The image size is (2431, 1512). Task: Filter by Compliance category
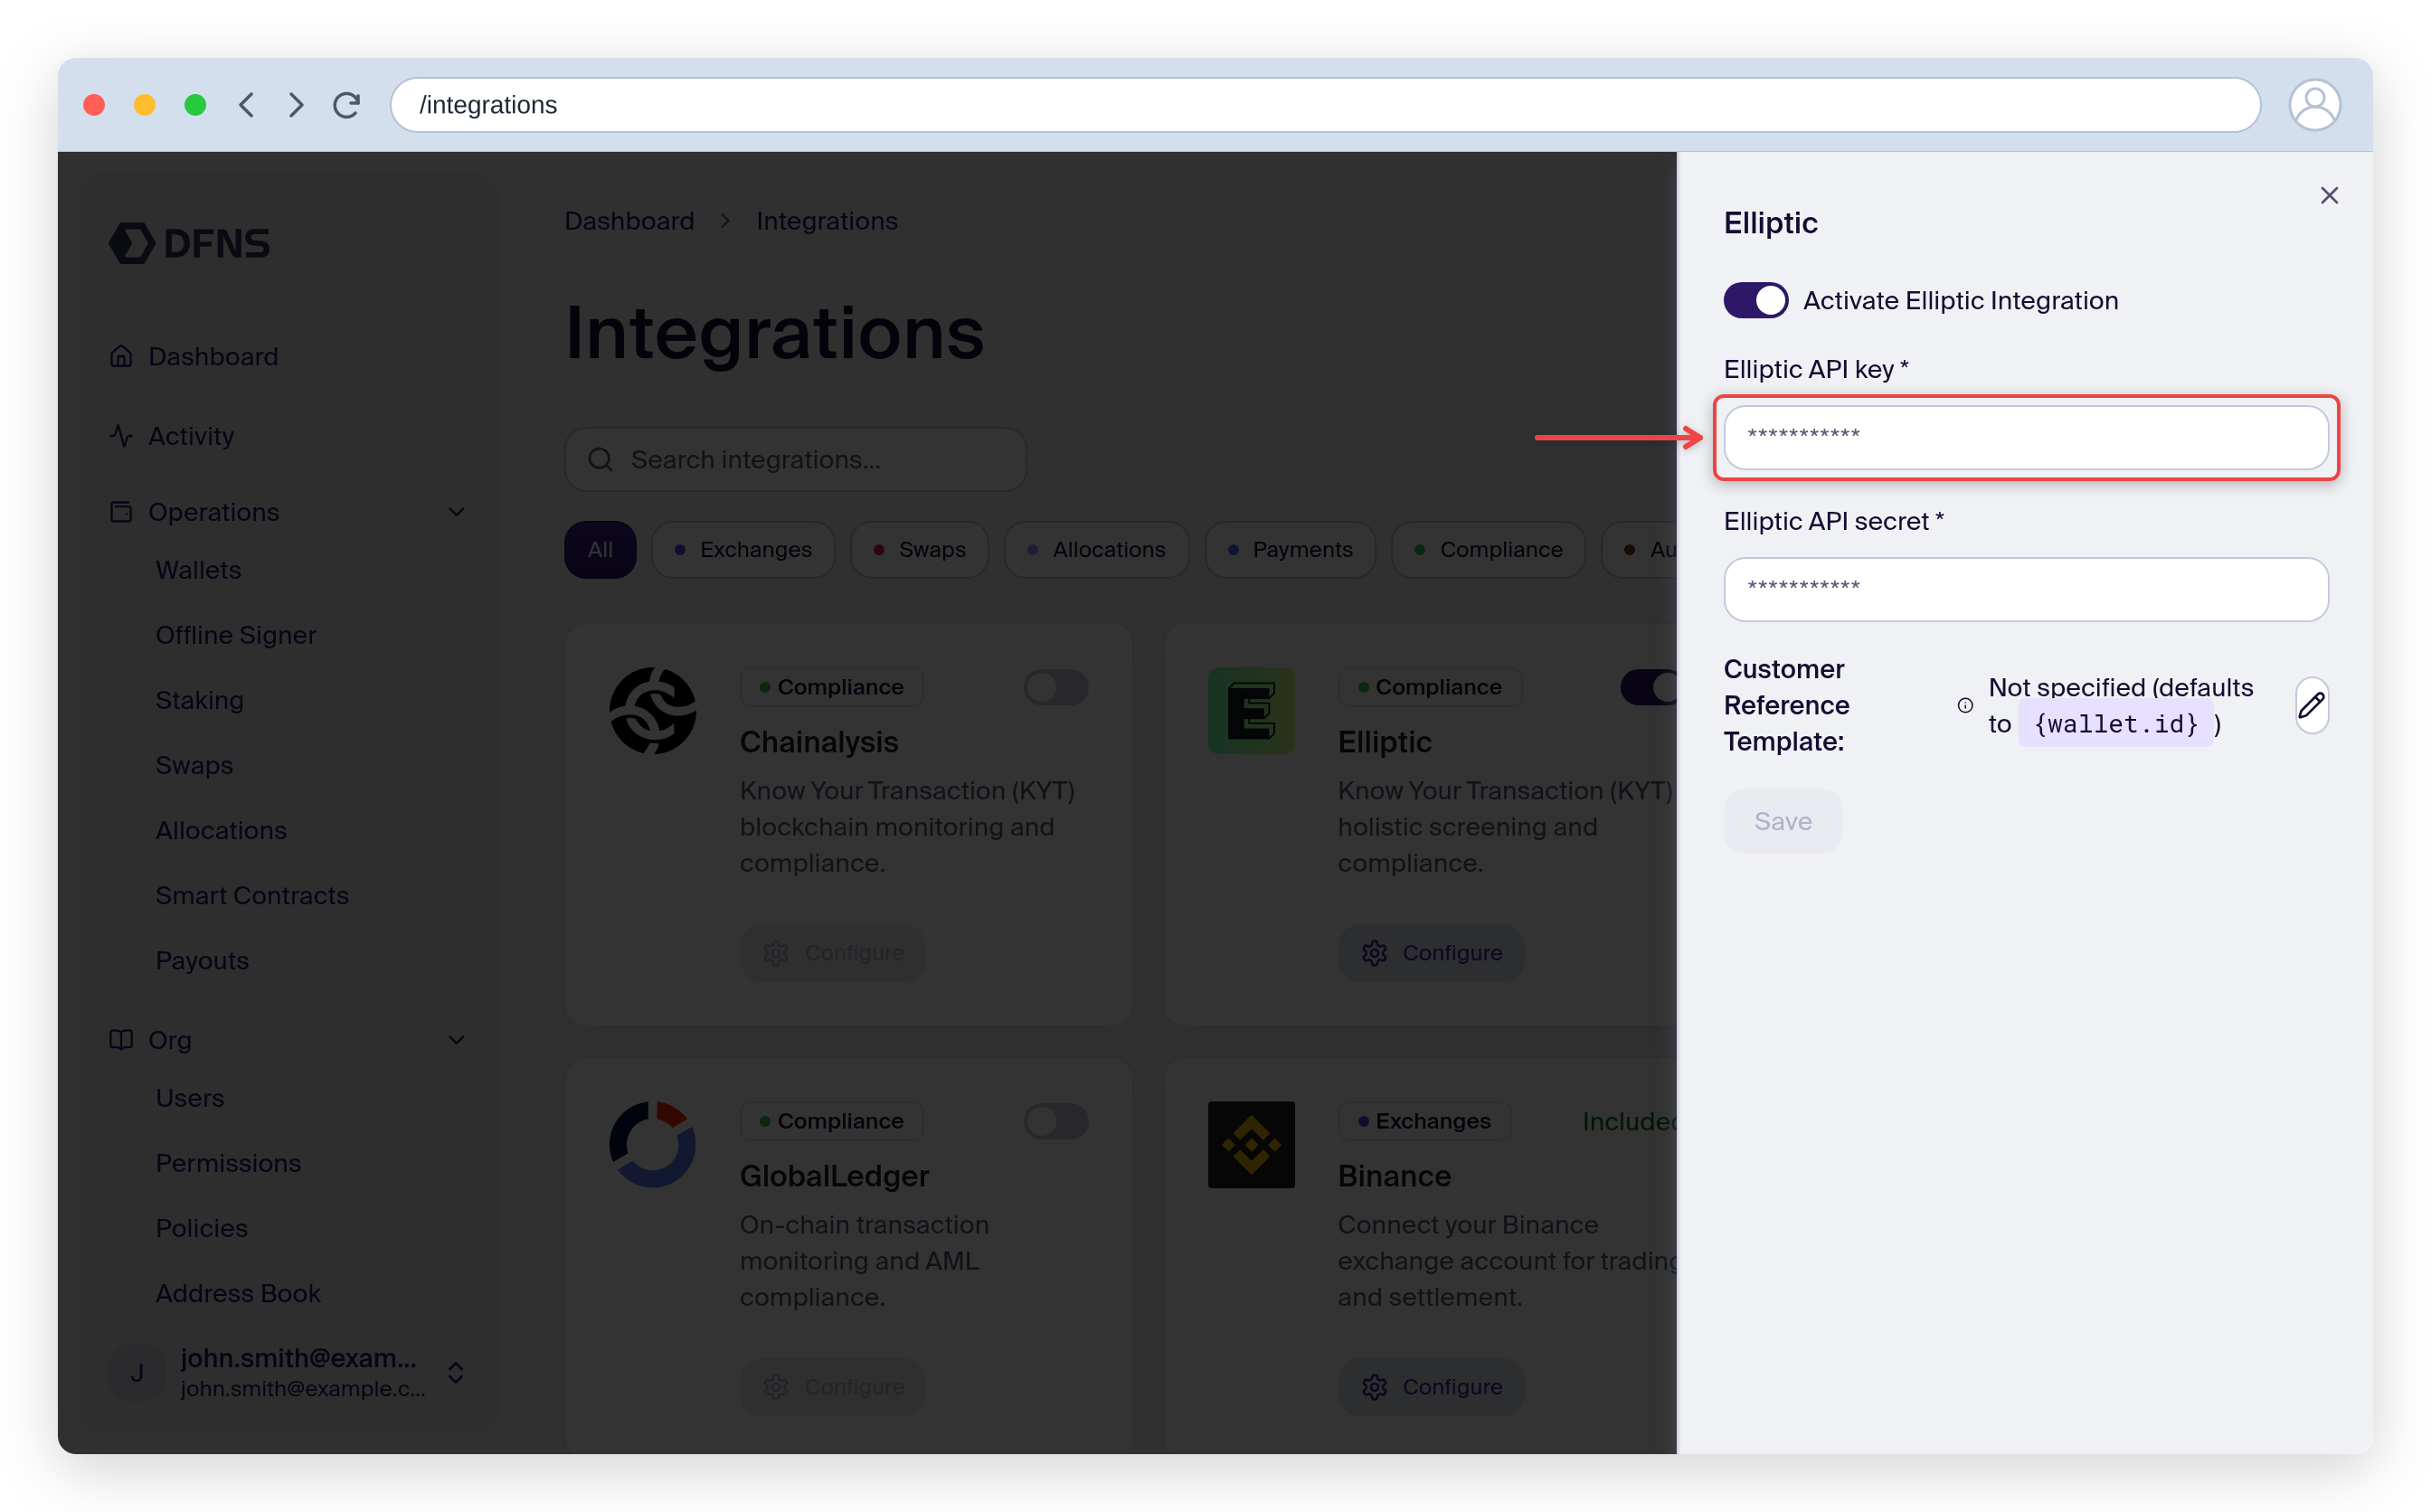tap(1488, 549)
